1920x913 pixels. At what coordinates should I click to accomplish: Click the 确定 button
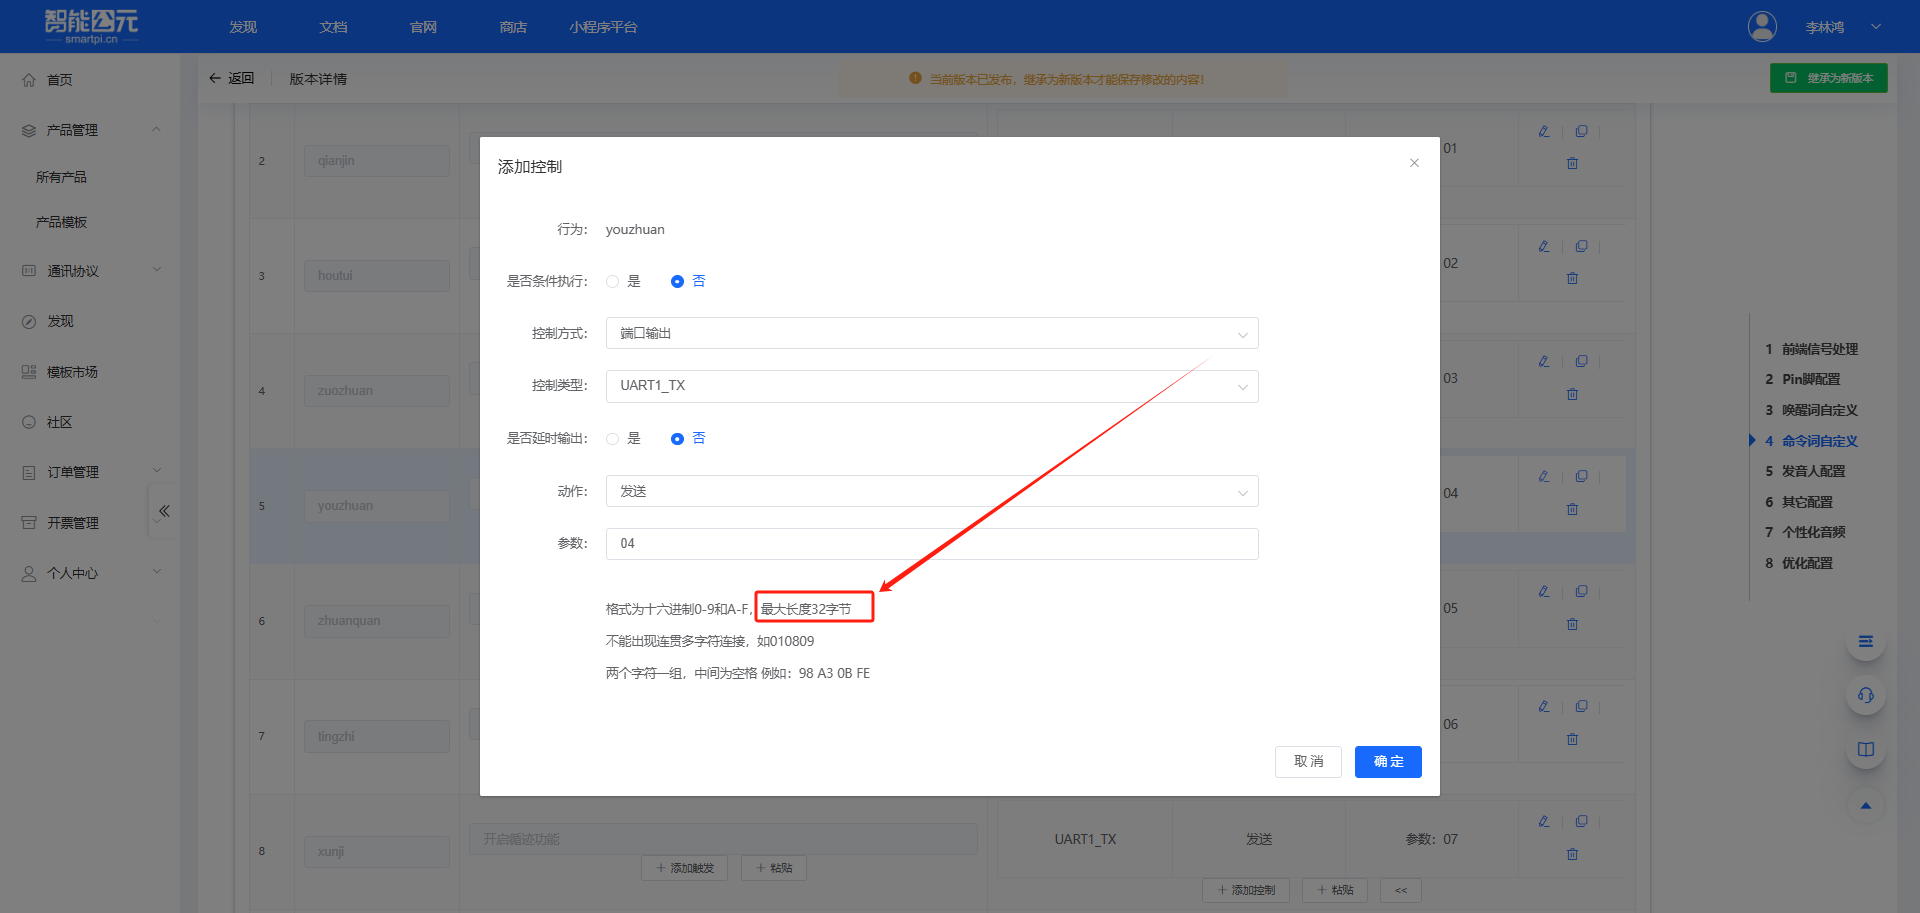pyautogui.click(x=1387, y=762)
